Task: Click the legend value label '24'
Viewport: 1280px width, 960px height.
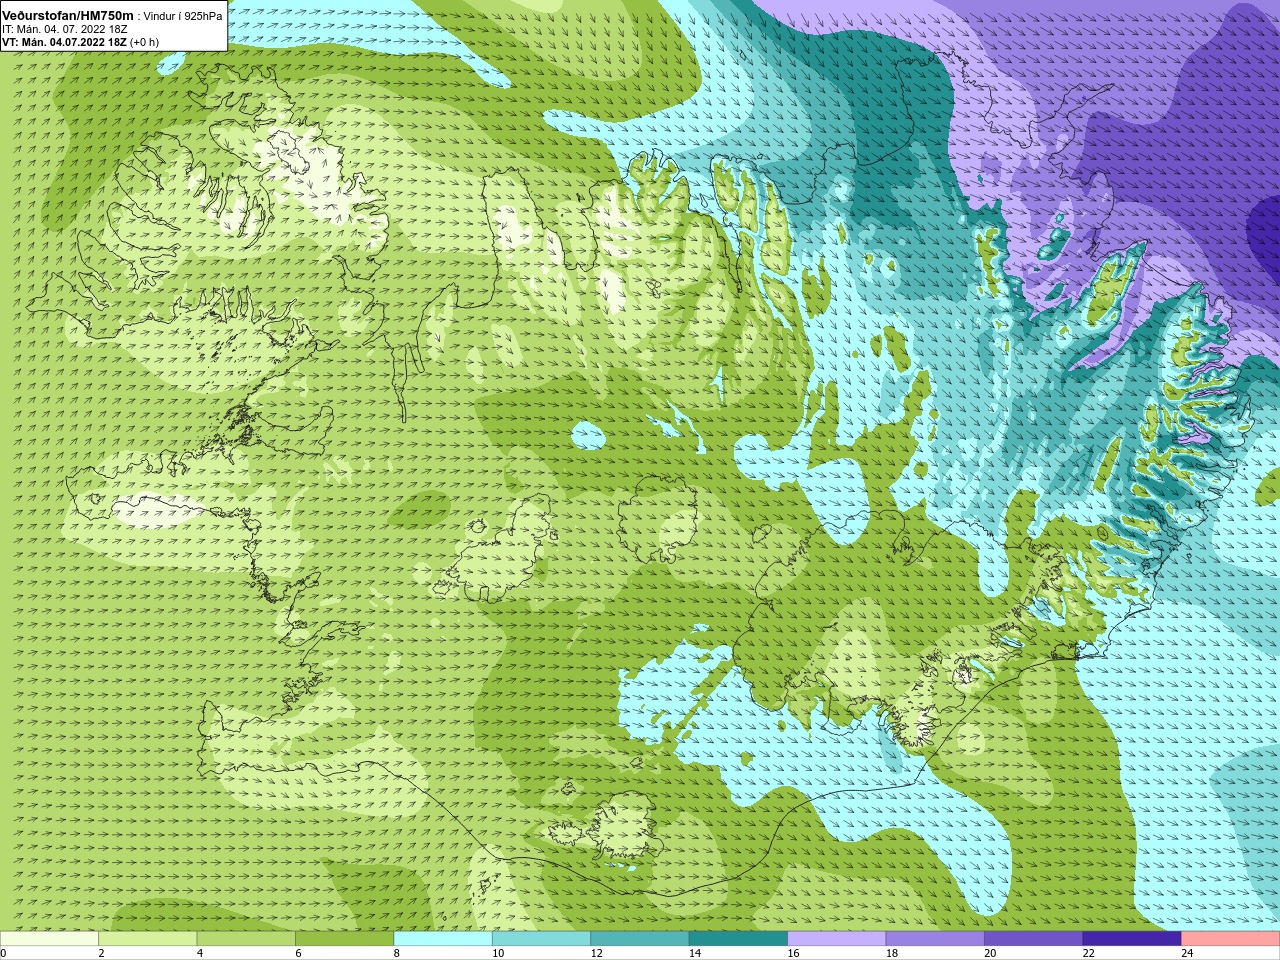Action: coord(1187,953)
